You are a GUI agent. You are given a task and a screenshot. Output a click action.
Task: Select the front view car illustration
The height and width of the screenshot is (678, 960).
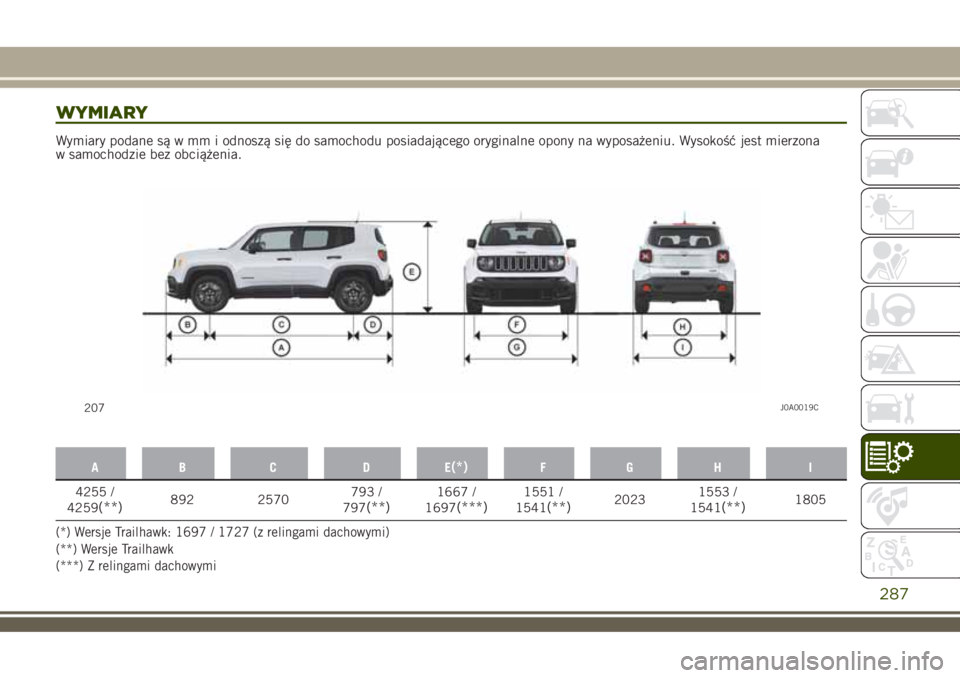[x=520, y=265]
